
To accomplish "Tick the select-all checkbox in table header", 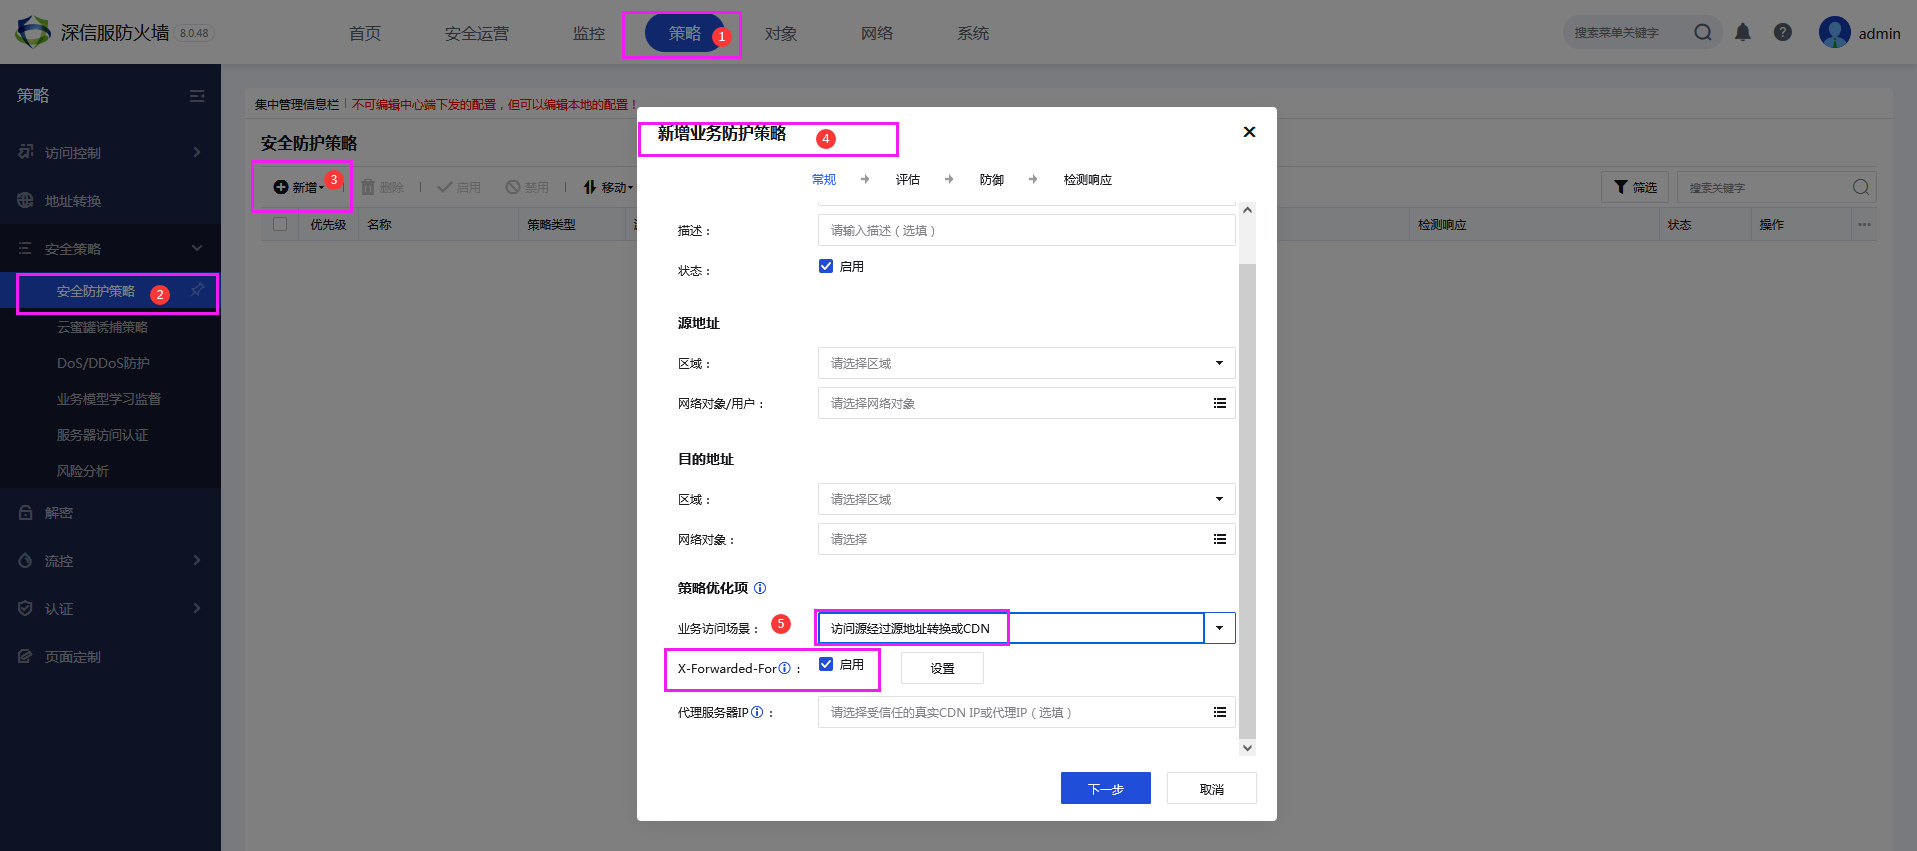I will [x=280, y=225].
